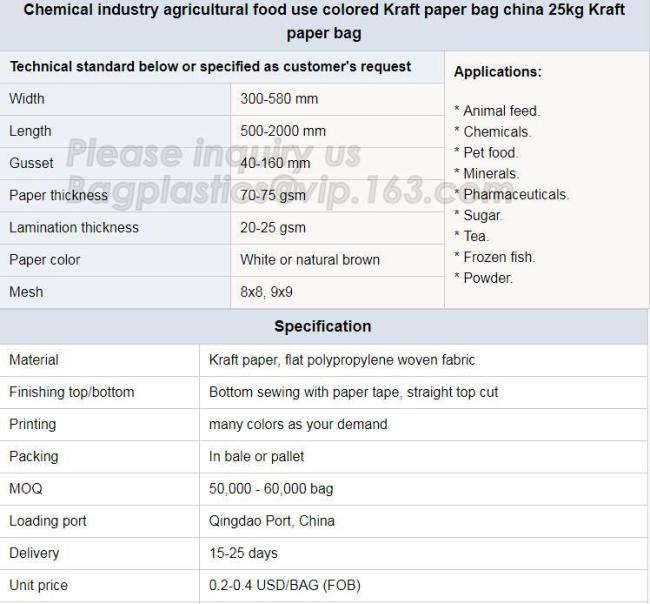Click the Length value '500-2000 mm'
Screen dimensions: 650x604
(283, 131)
